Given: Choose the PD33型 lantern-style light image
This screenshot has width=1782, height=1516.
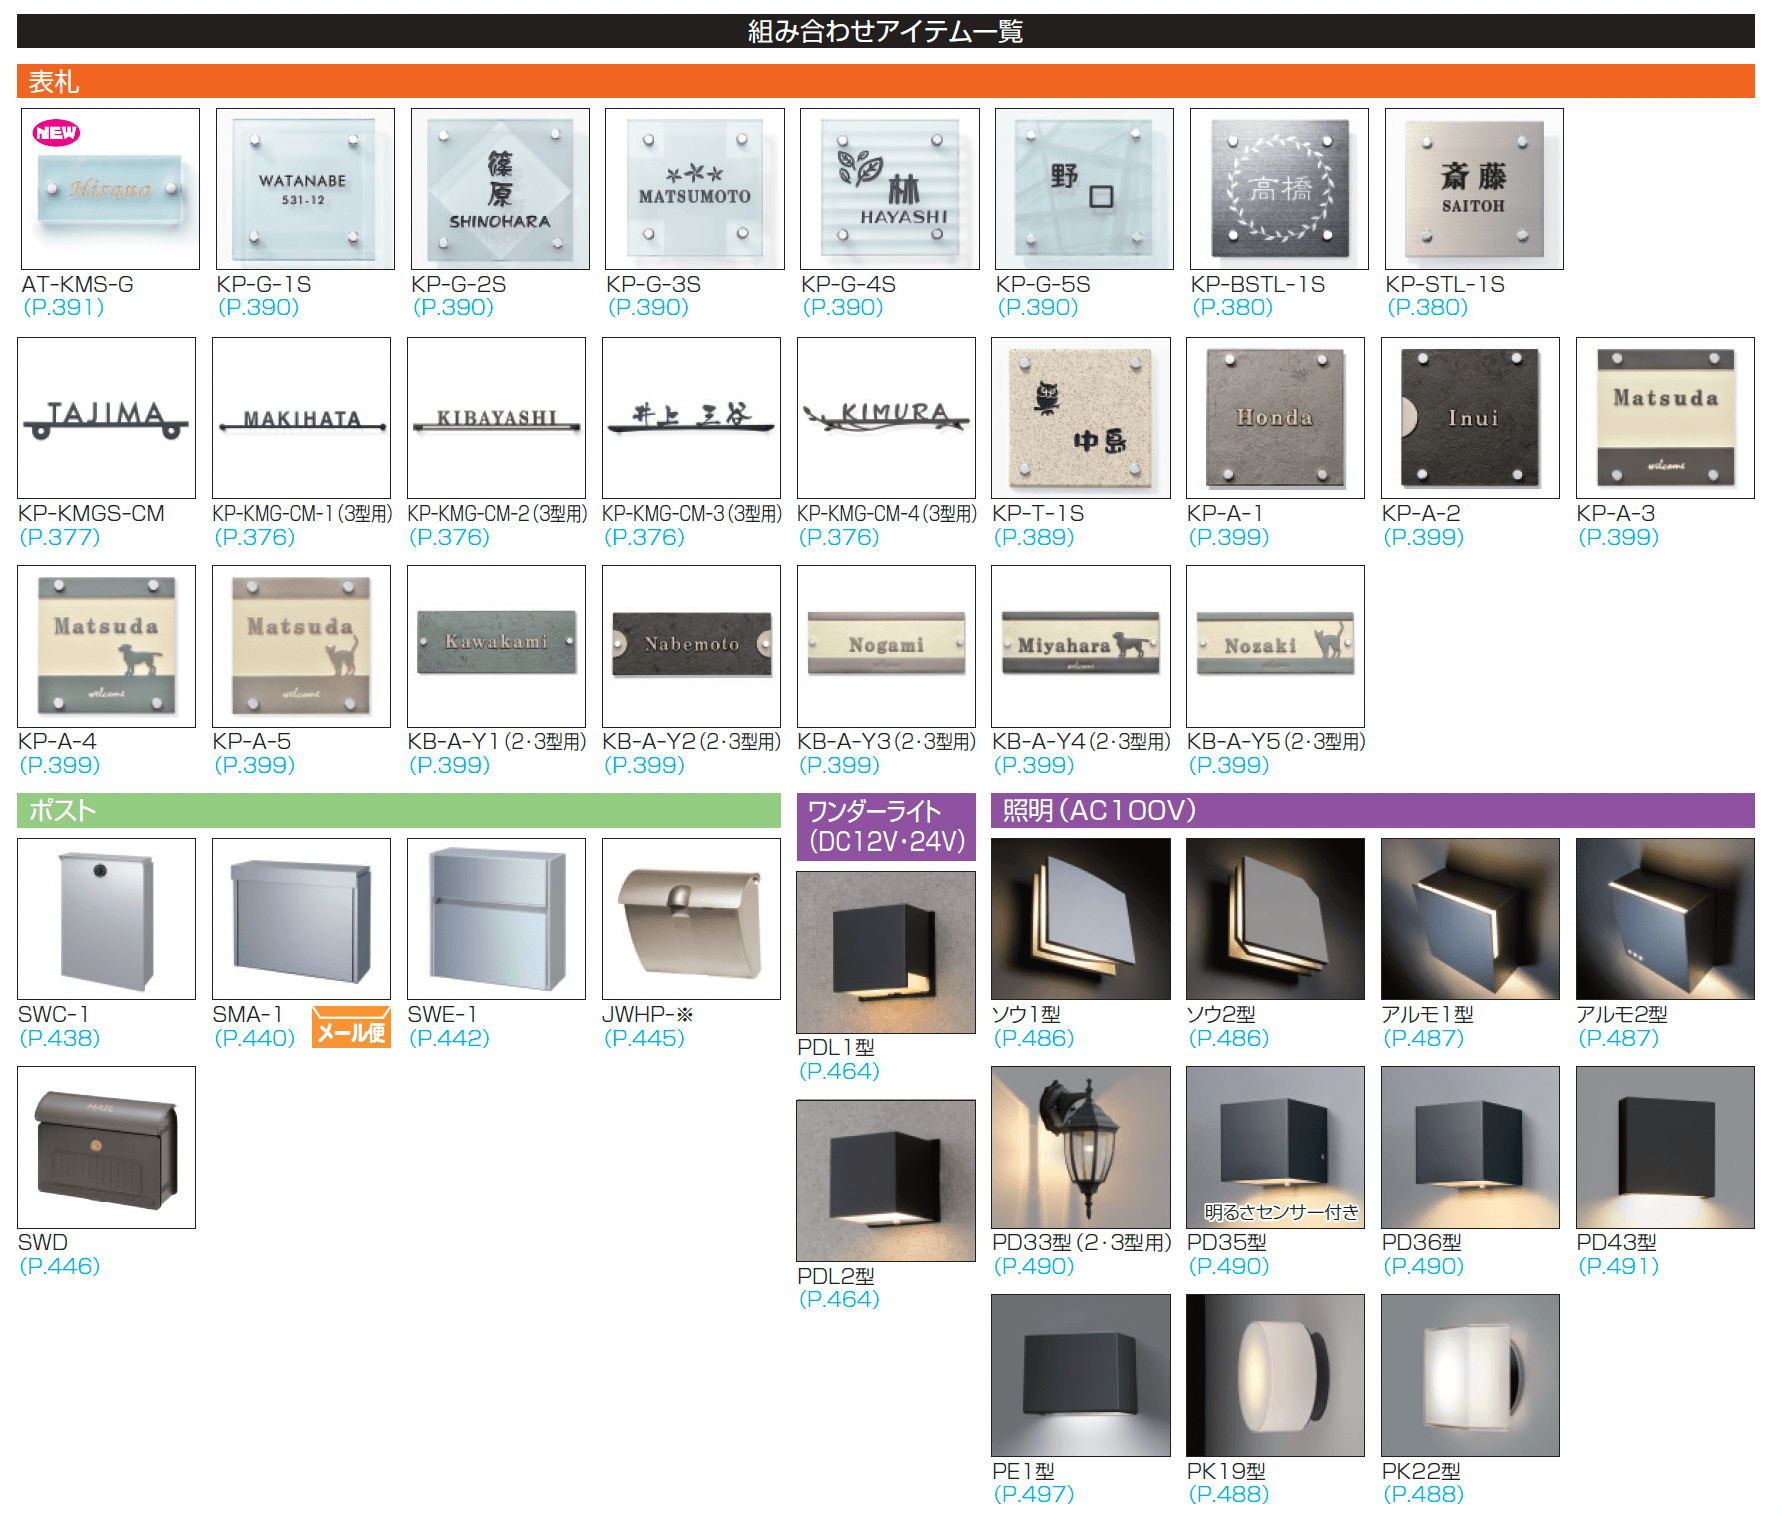Looking at the screenshot, I should 1080,1147.
